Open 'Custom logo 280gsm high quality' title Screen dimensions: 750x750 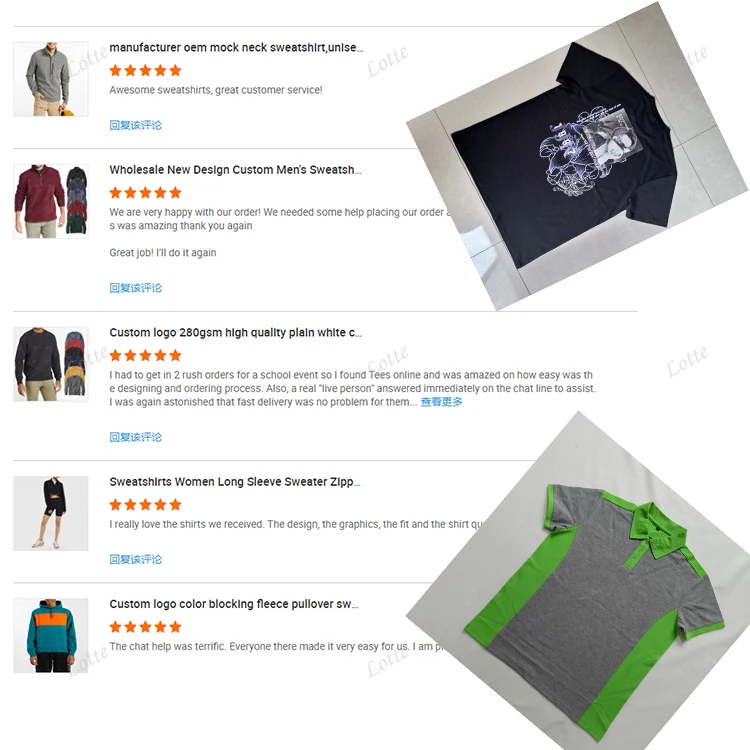tap(236, 333)
